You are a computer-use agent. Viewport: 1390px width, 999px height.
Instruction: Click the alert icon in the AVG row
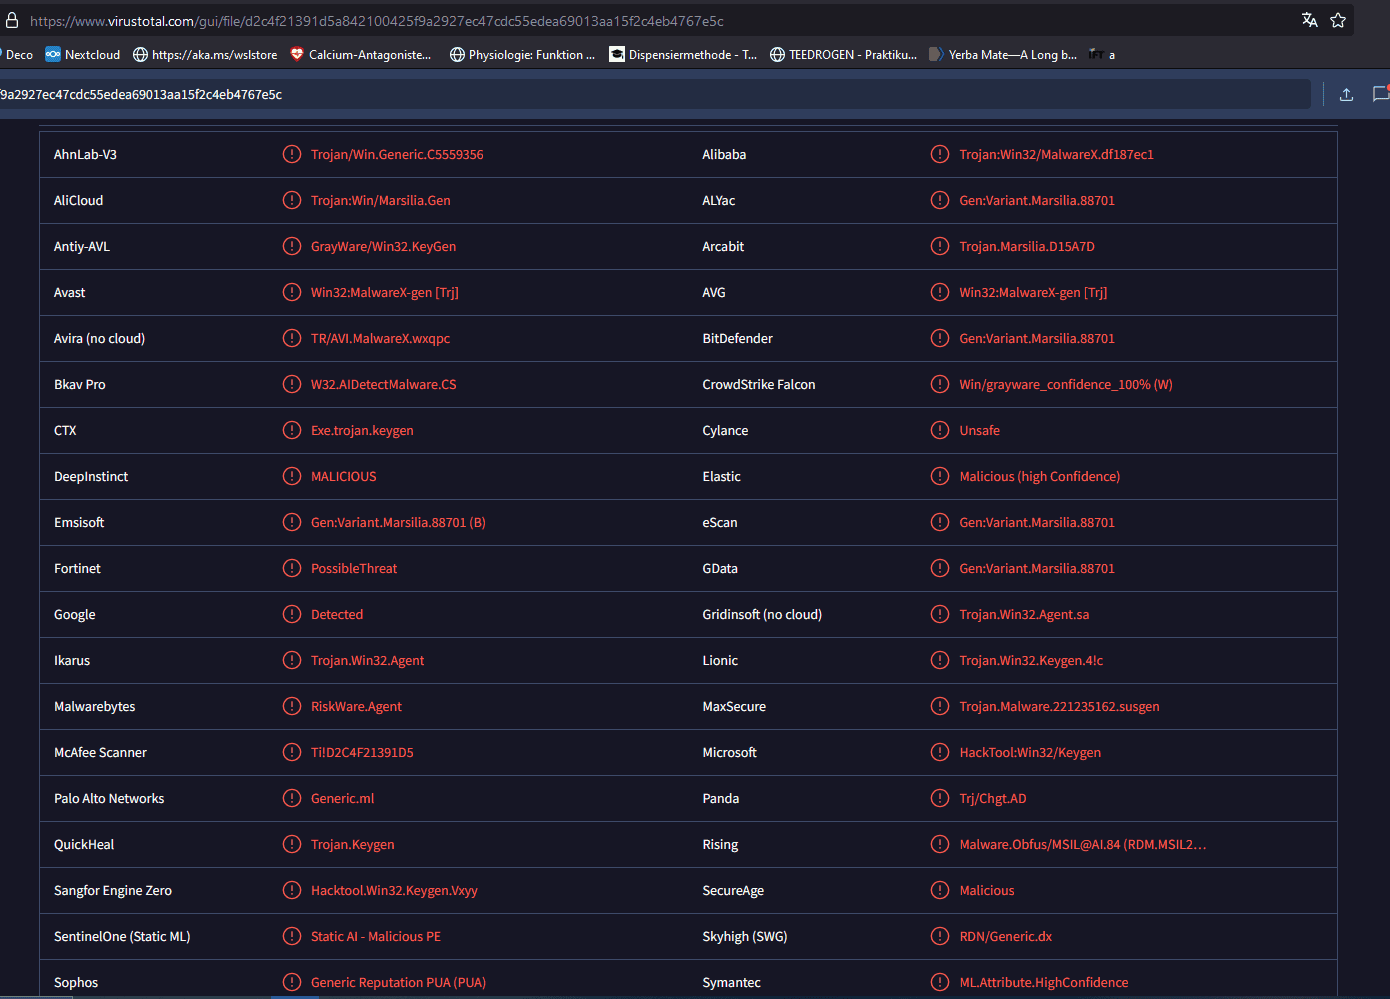point(940,292)
